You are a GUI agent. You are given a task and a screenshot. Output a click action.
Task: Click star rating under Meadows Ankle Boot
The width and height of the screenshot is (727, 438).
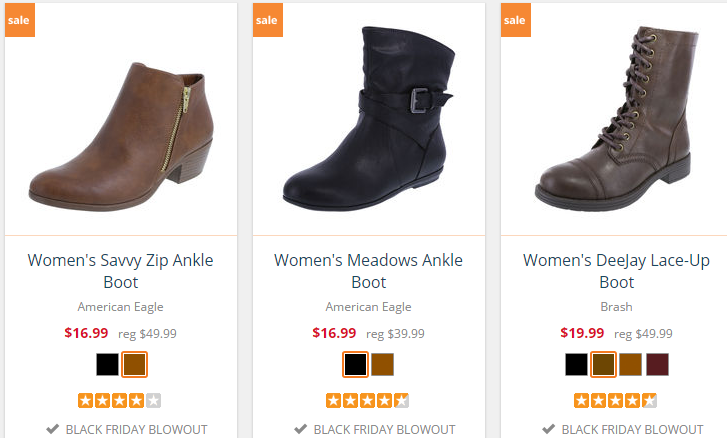(367, 401)
